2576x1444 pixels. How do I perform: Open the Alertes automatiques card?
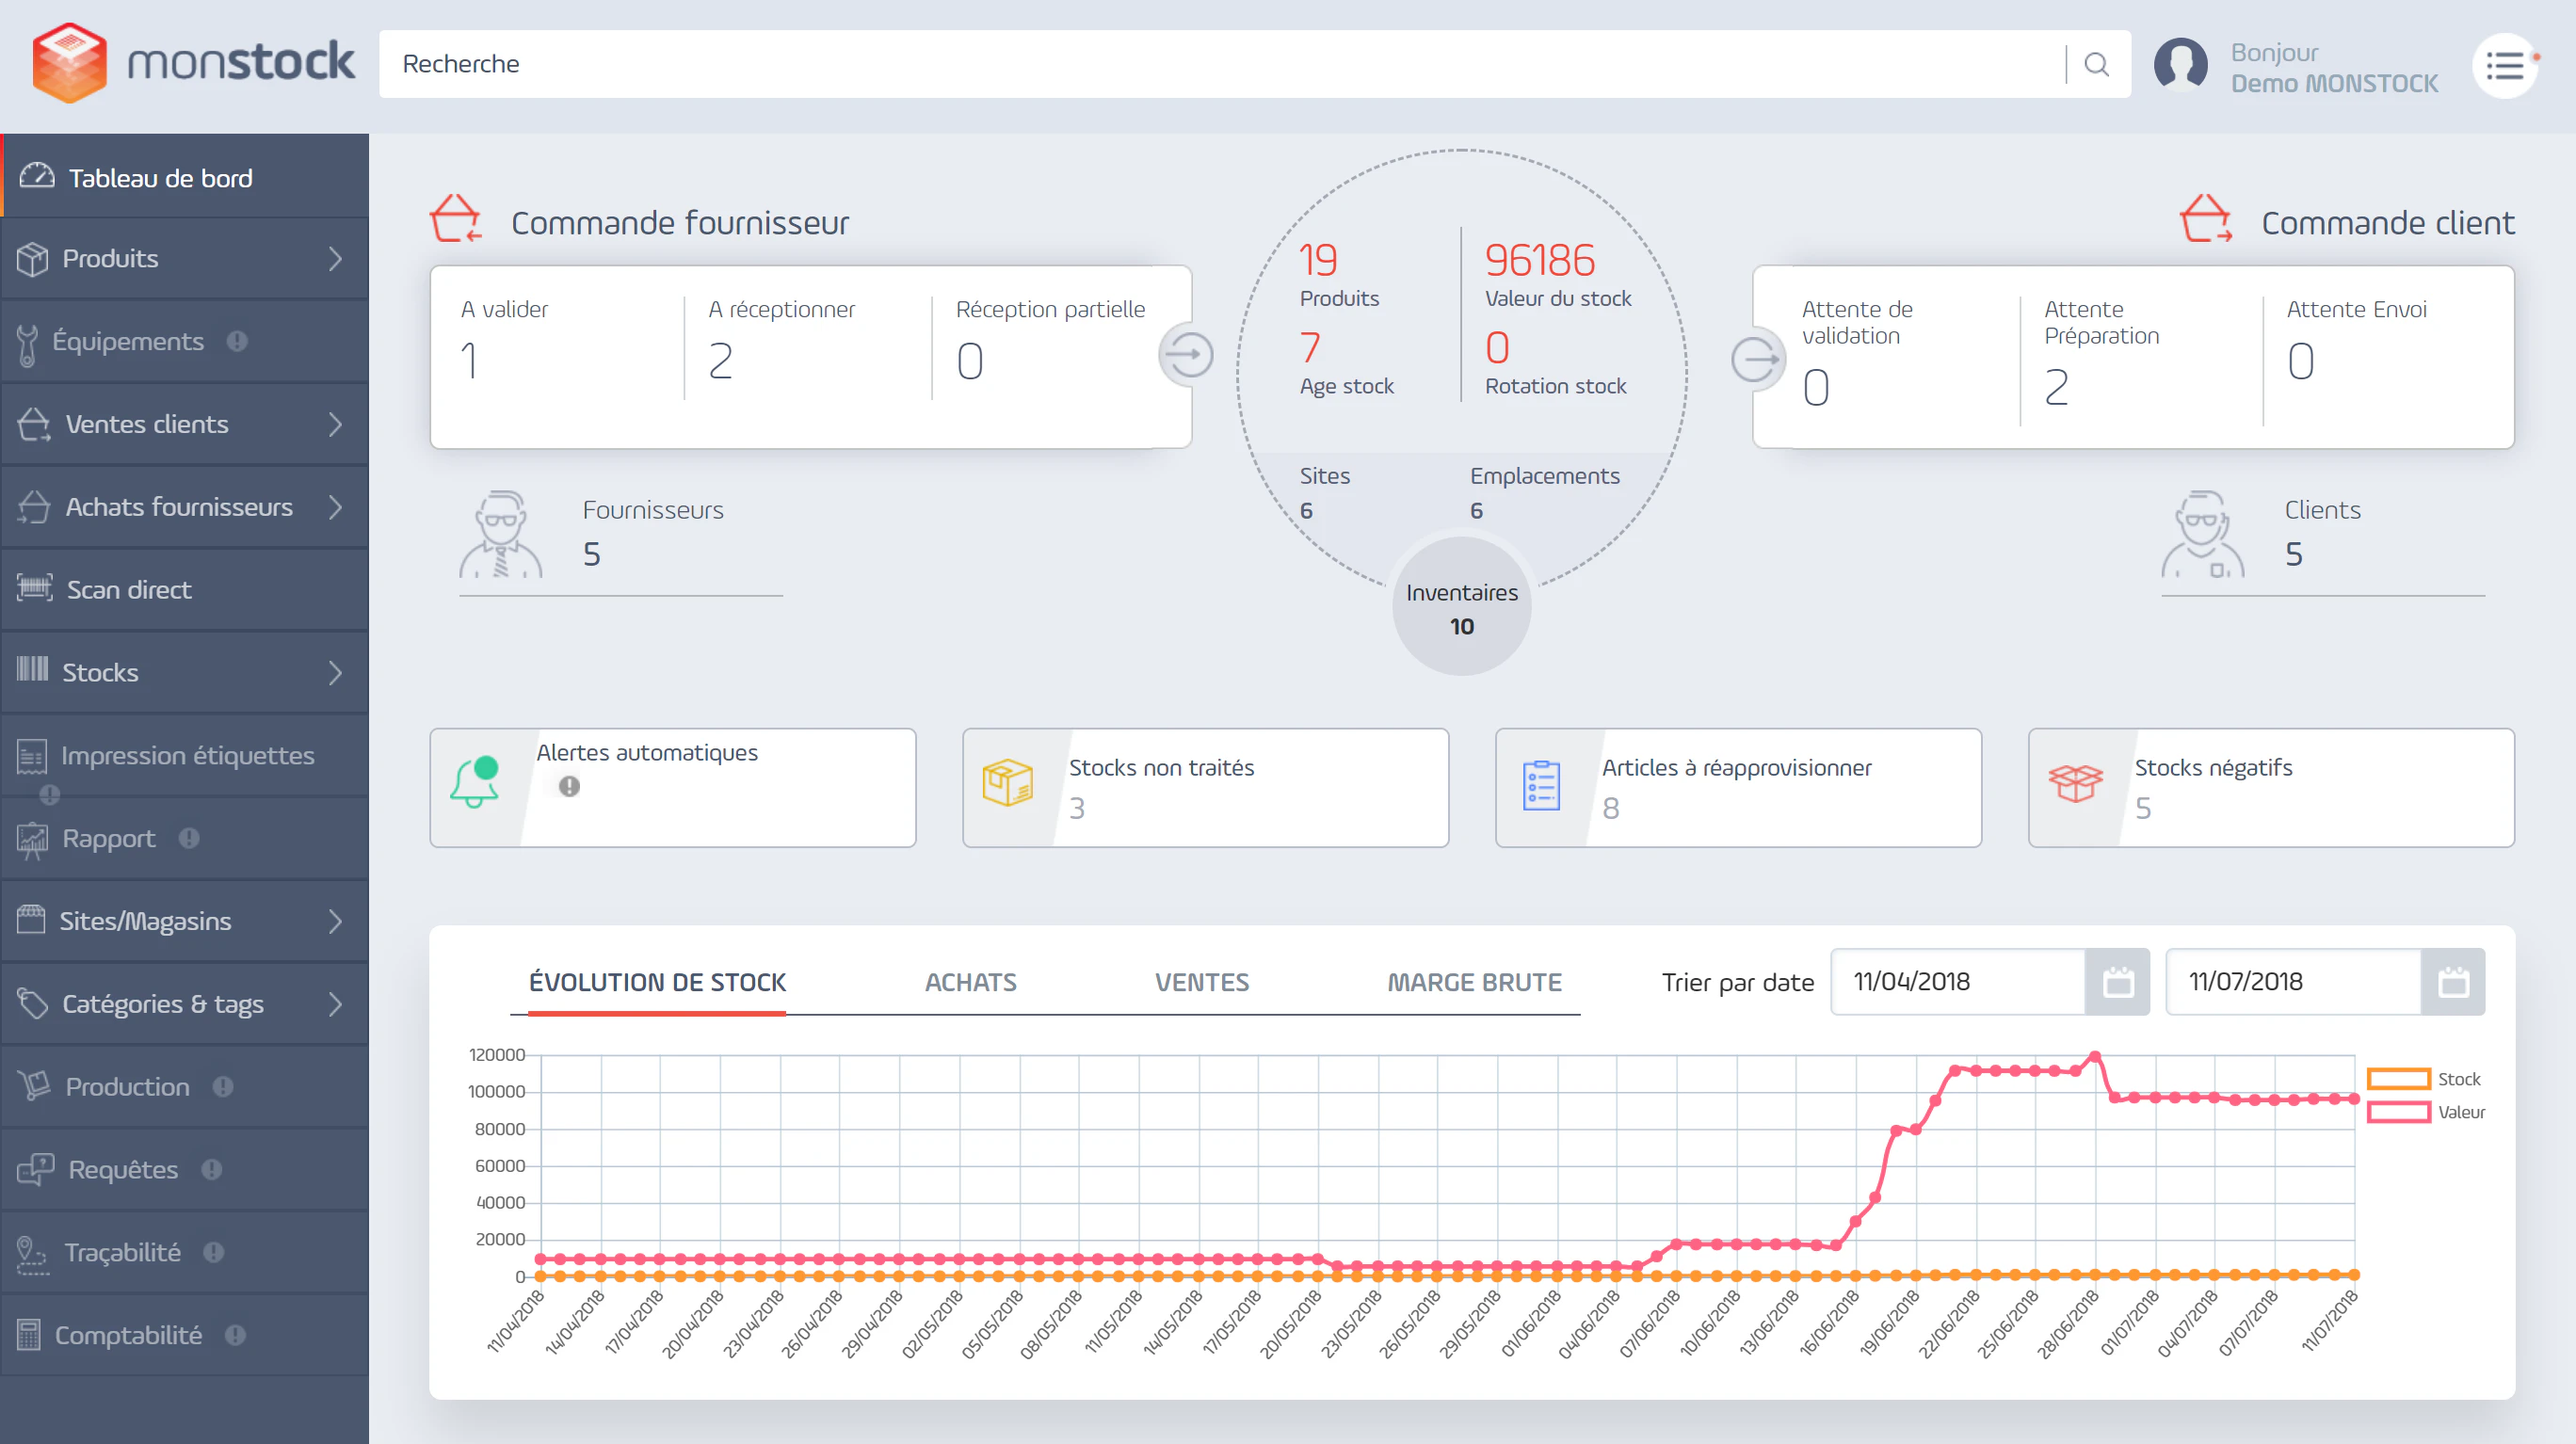pos(672,788)
